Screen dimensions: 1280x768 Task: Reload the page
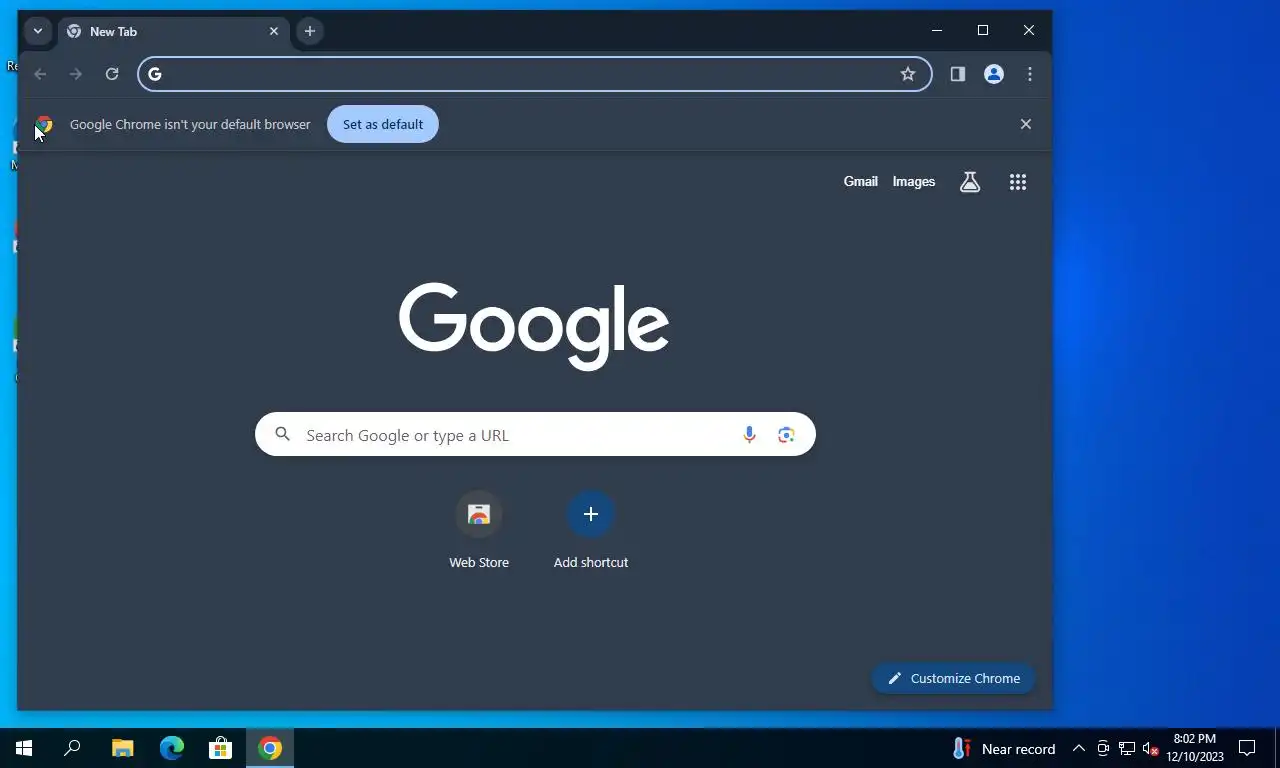(x=112, y=74)
